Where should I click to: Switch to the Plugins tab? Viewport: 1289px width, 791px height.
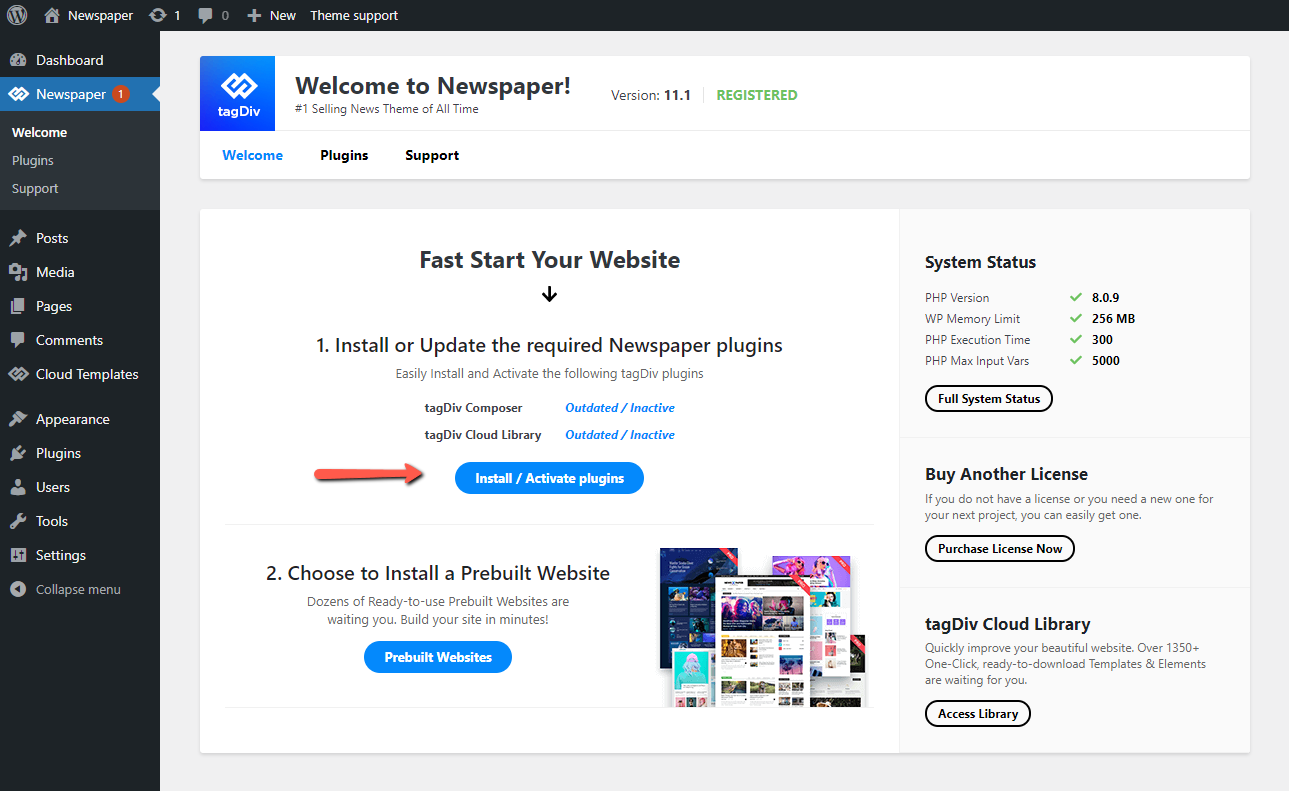pyautogui.click(x=344, y=155)
